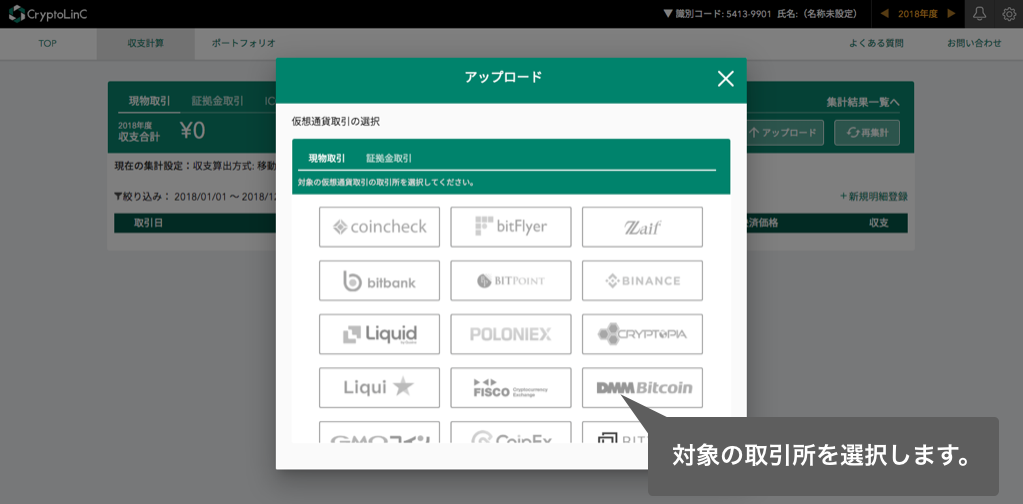Select the Liquid exchange
This screenshot has height=504, width=1023.
point(379,334)
